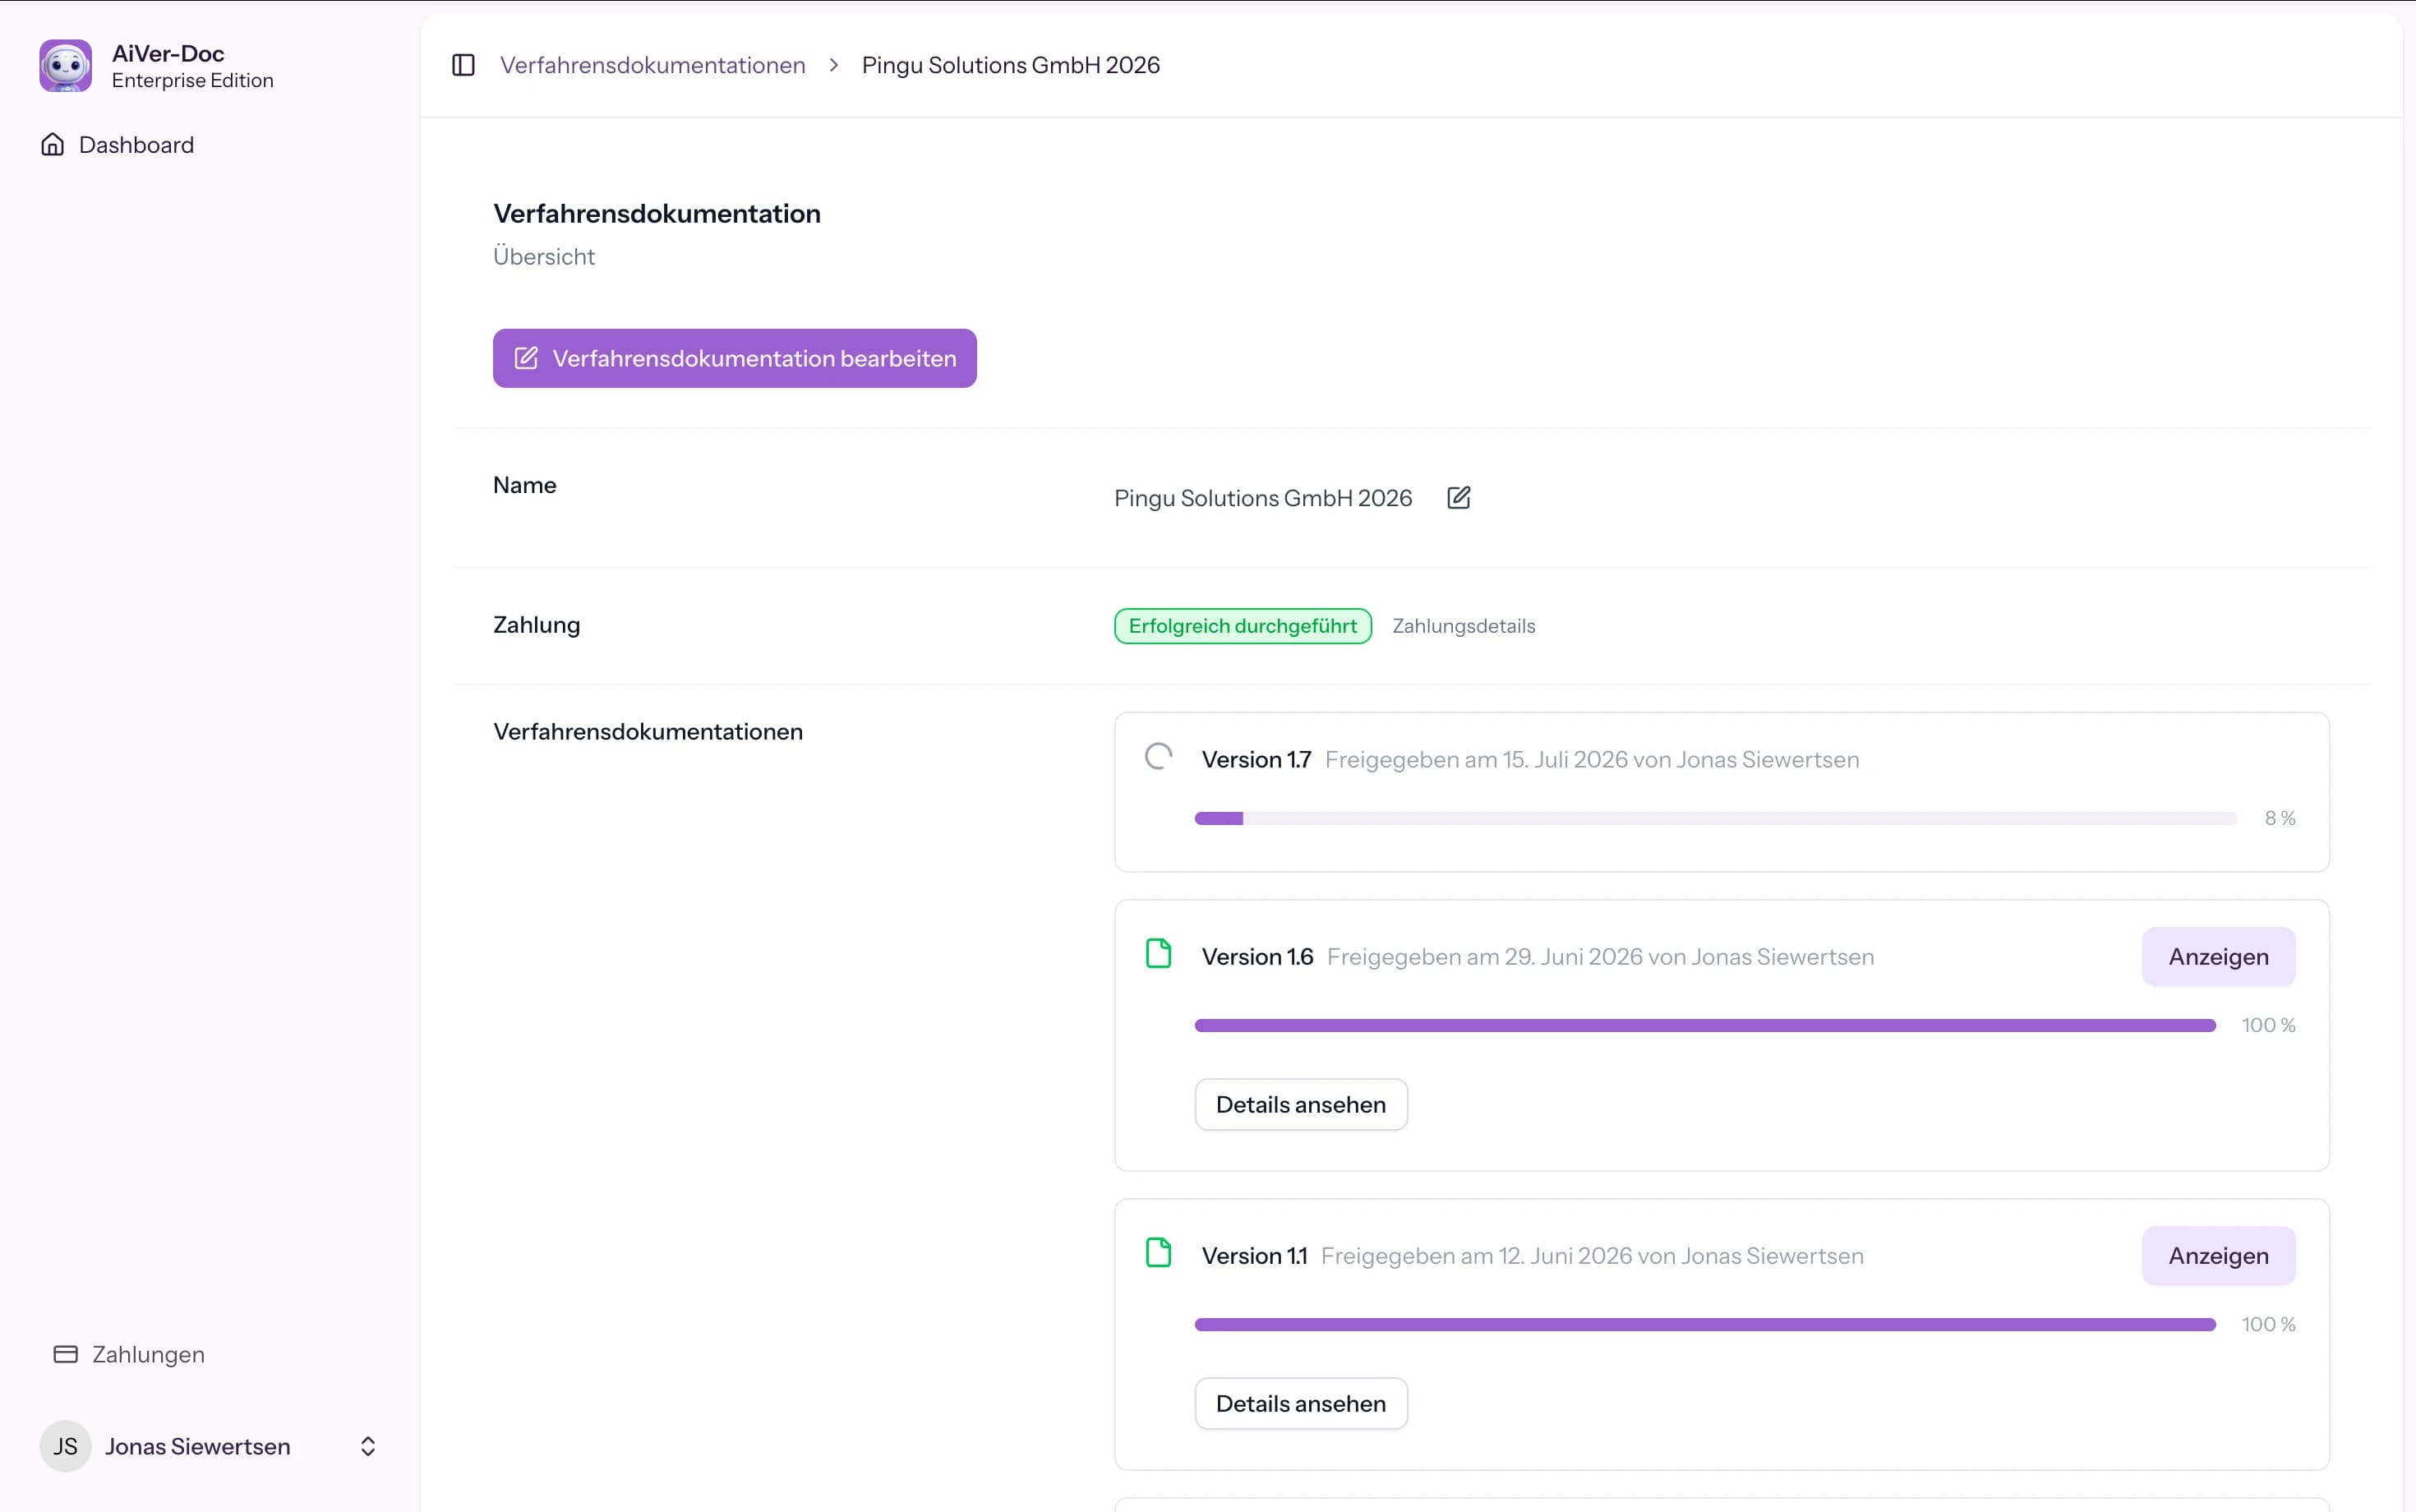2416x1512 pixels.
Task: Click the Version 1.7 title text
Action: pos(1256,760)
